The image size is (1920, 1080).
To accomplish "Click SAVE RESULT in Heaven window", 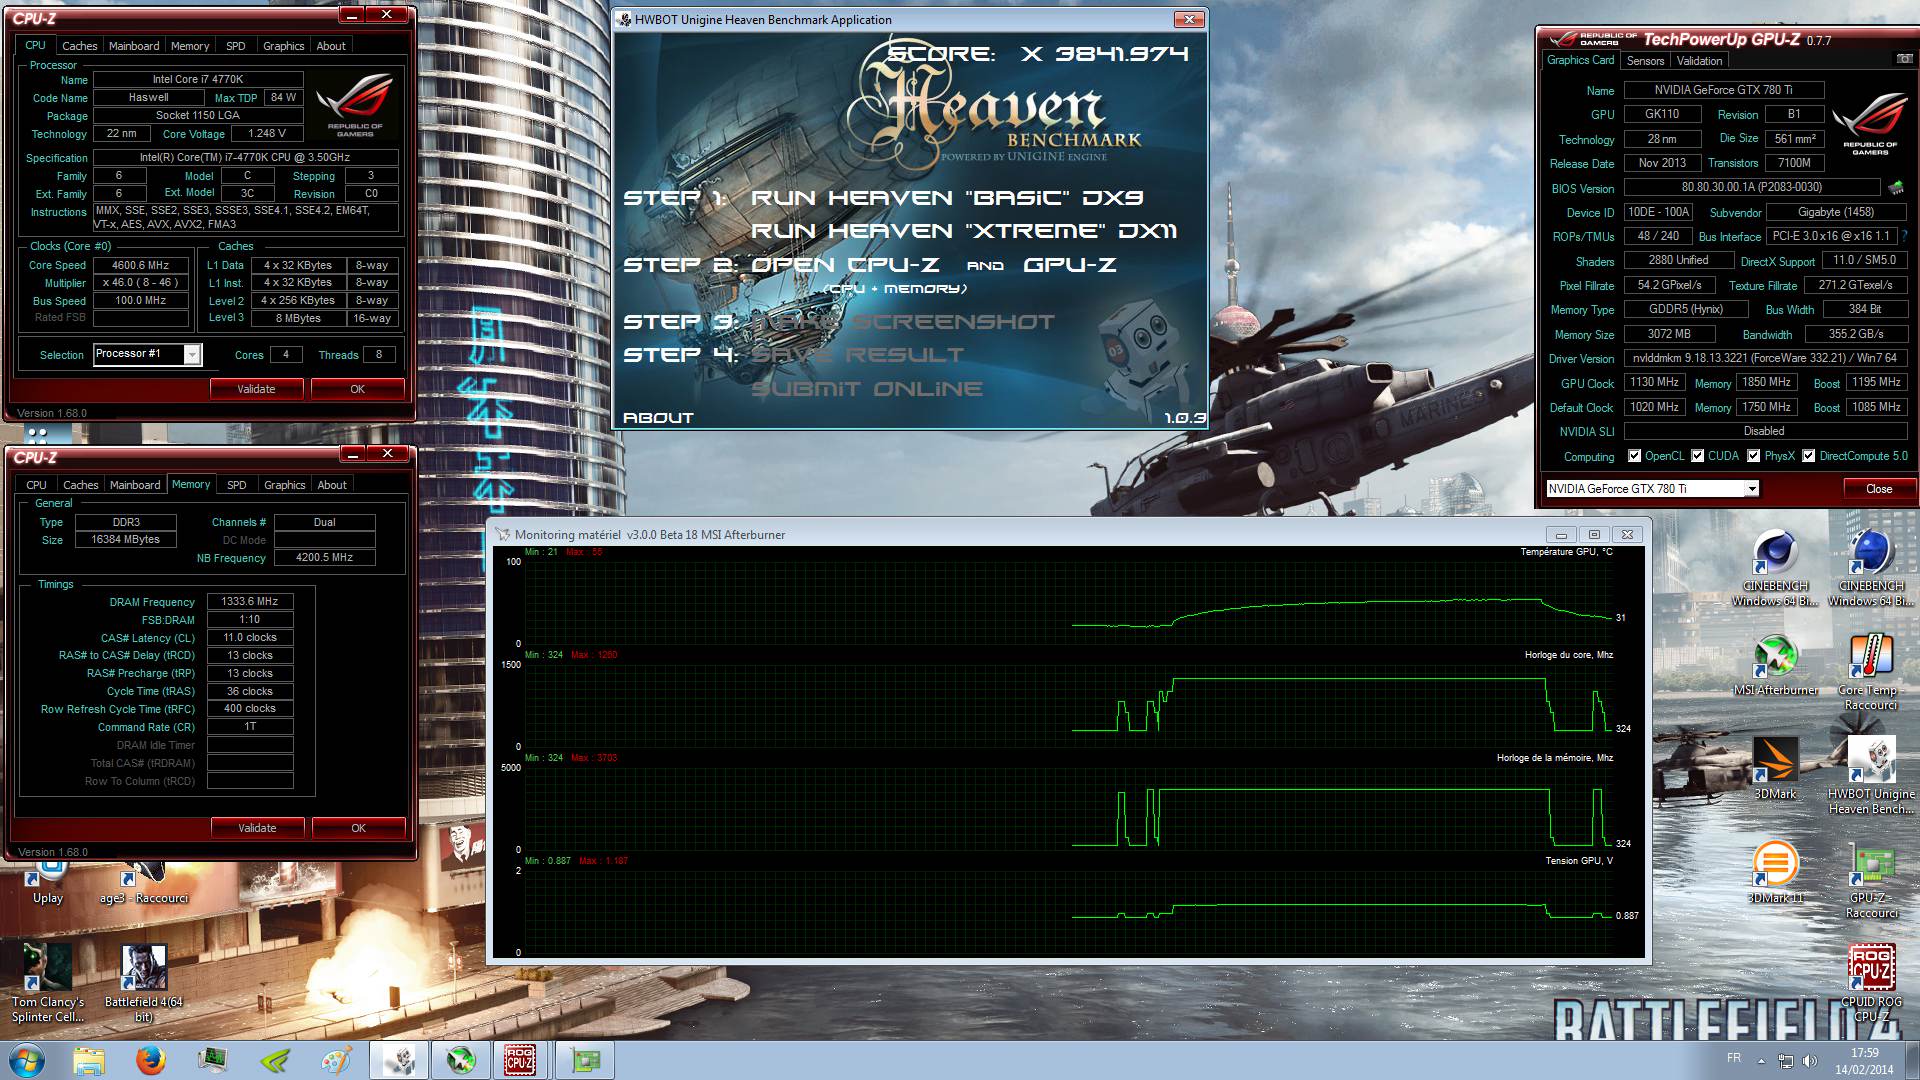I will click(x=857, y=355).
